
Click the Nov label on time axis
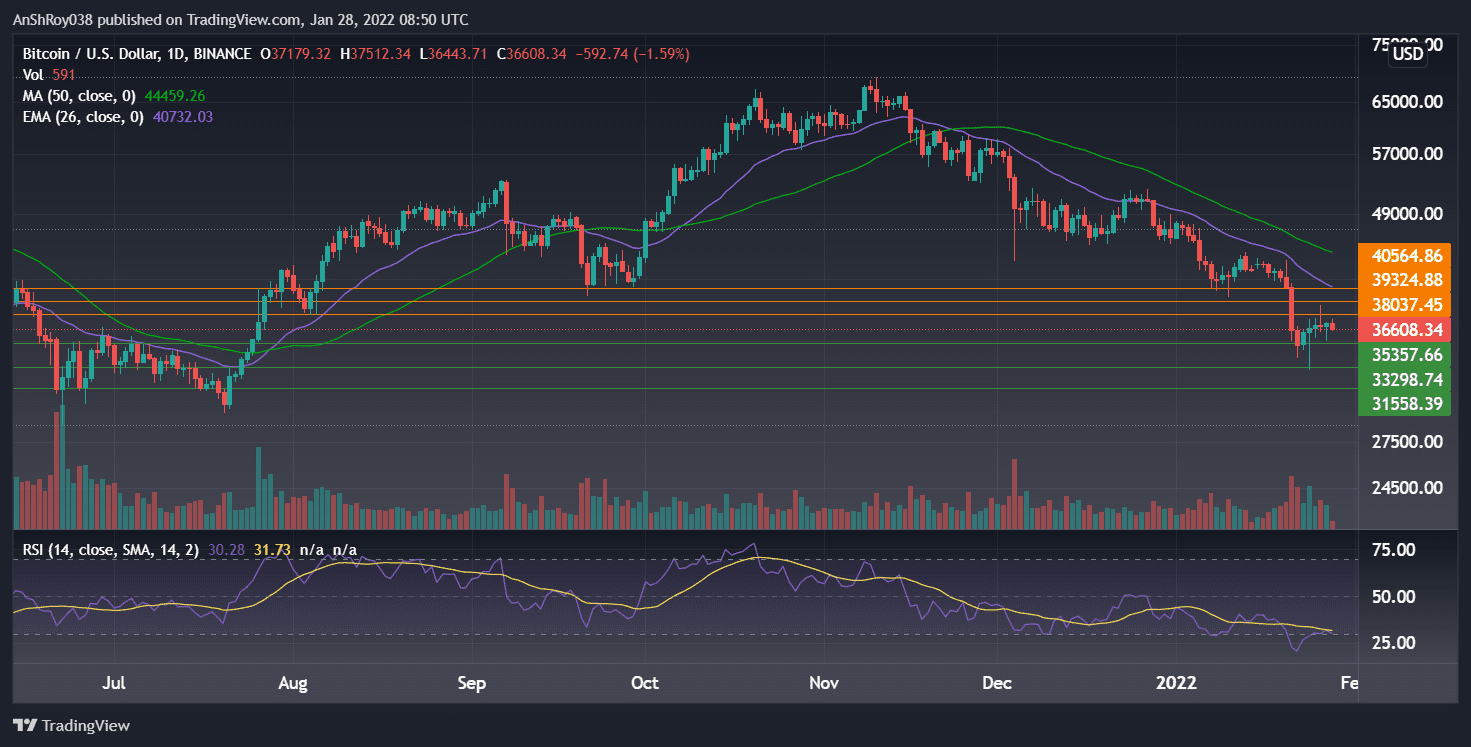824,683
